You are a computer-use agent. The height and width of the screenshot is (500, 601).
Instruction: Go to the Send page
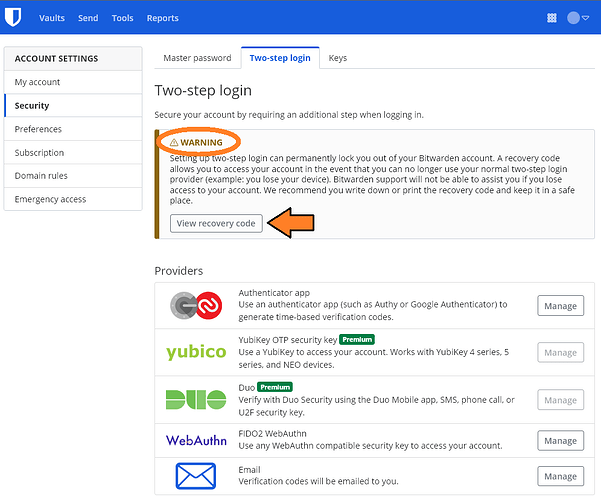[88, 18]
